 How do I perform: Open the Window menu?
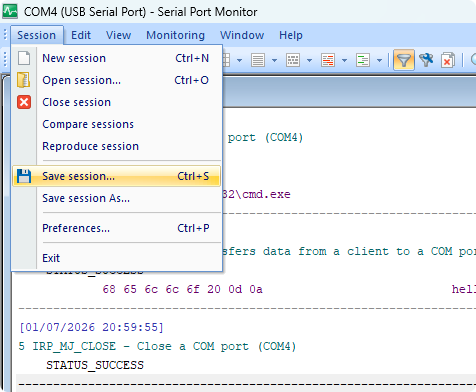click(242, 35)
